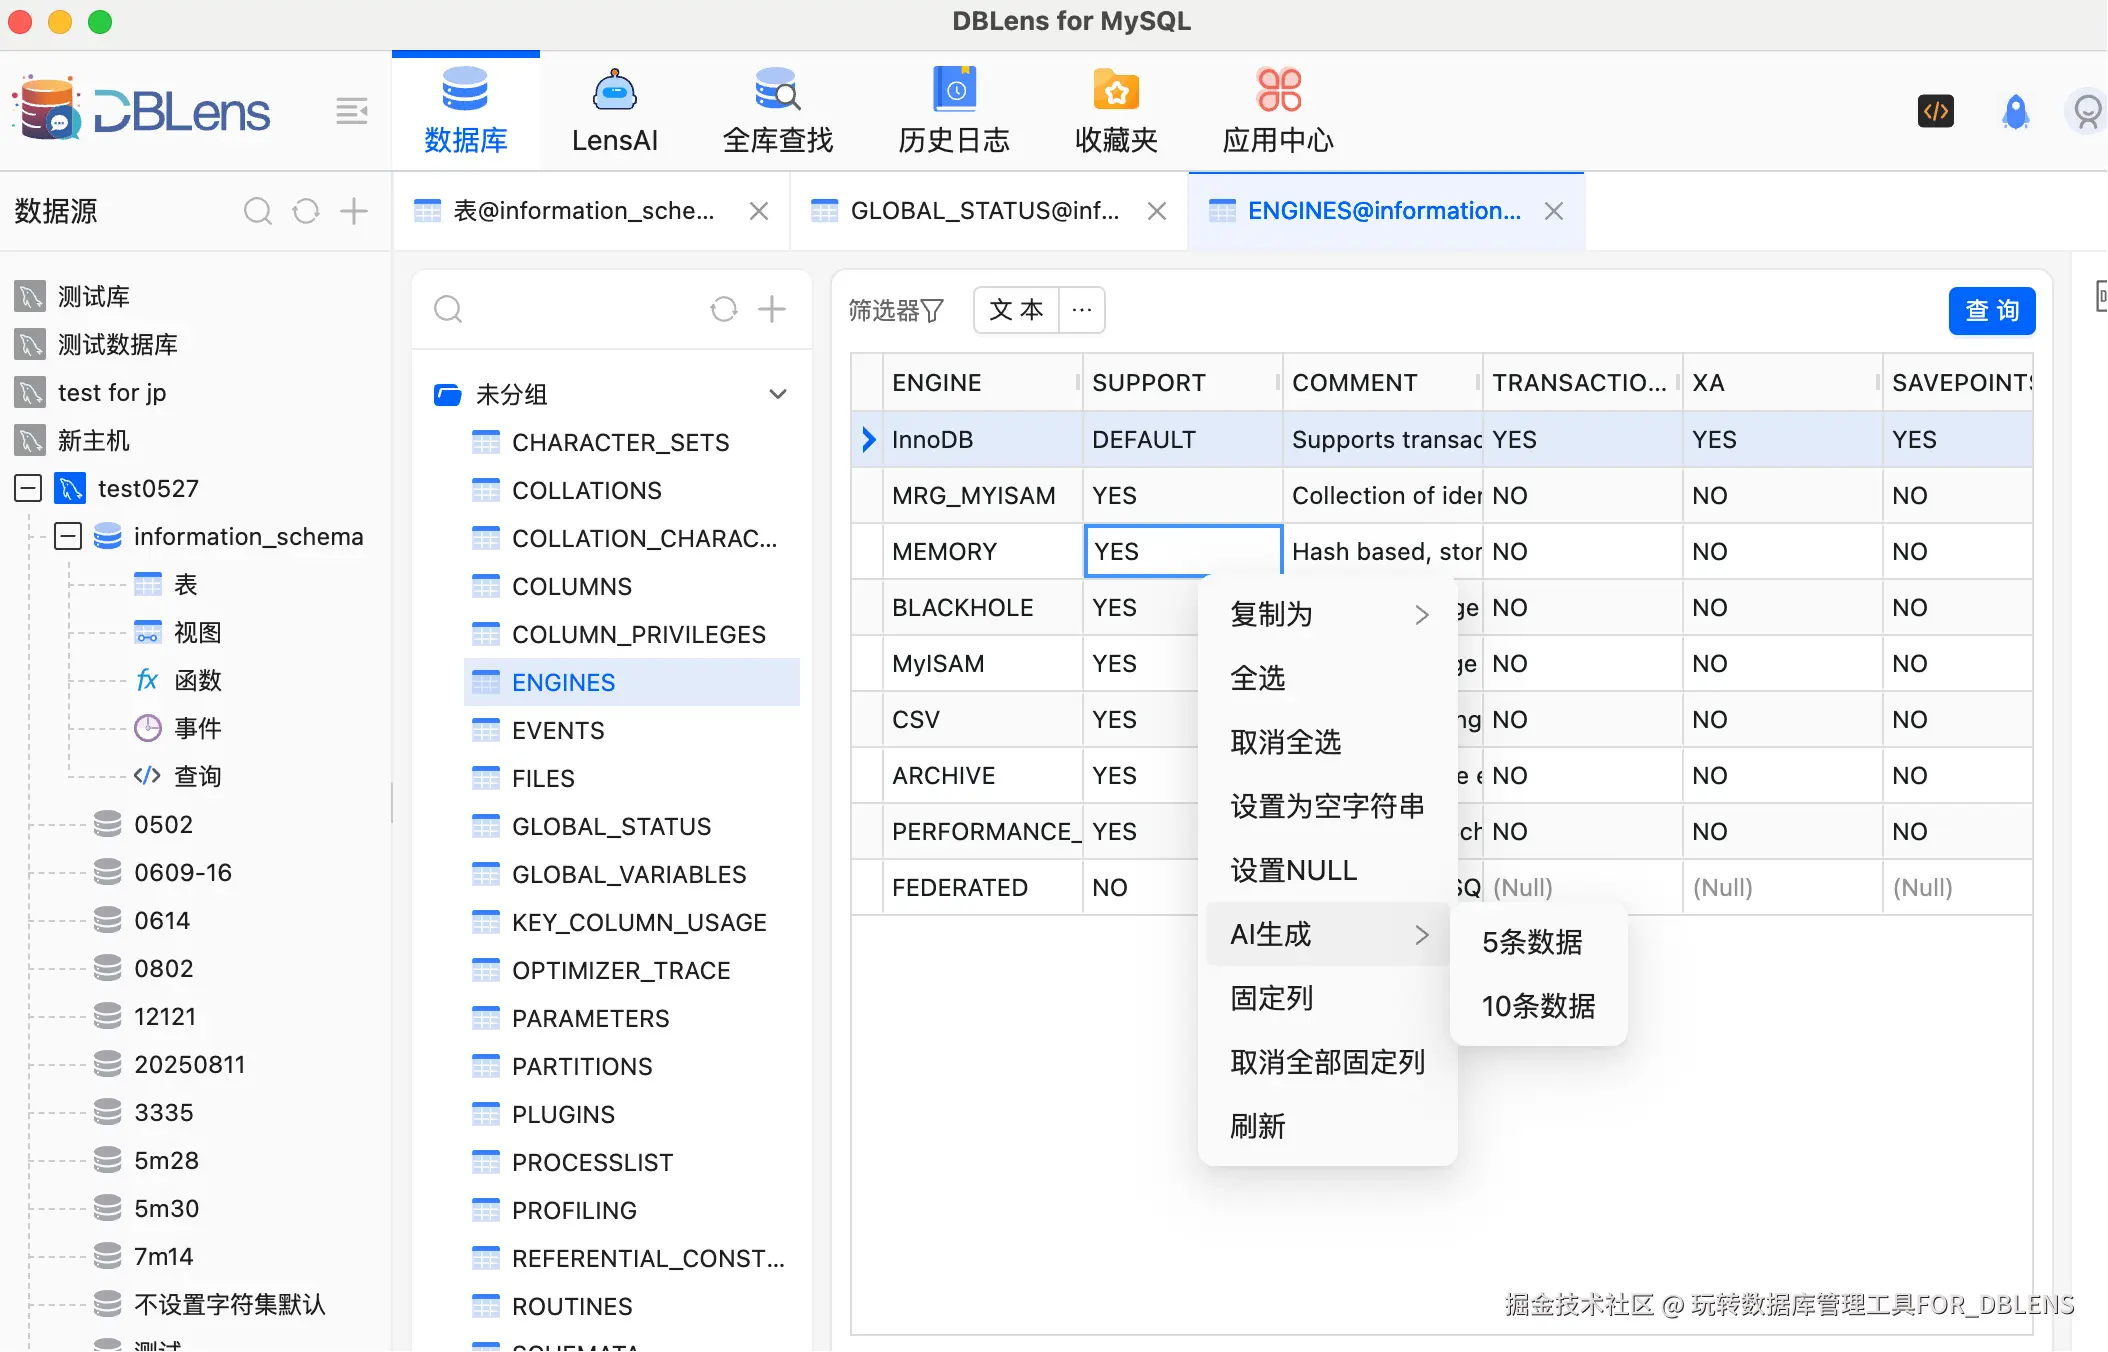This screenshot has width=2108, height=1352.
Task: Choose 全选 from context menu
Action: click(x=1328, y=678)
